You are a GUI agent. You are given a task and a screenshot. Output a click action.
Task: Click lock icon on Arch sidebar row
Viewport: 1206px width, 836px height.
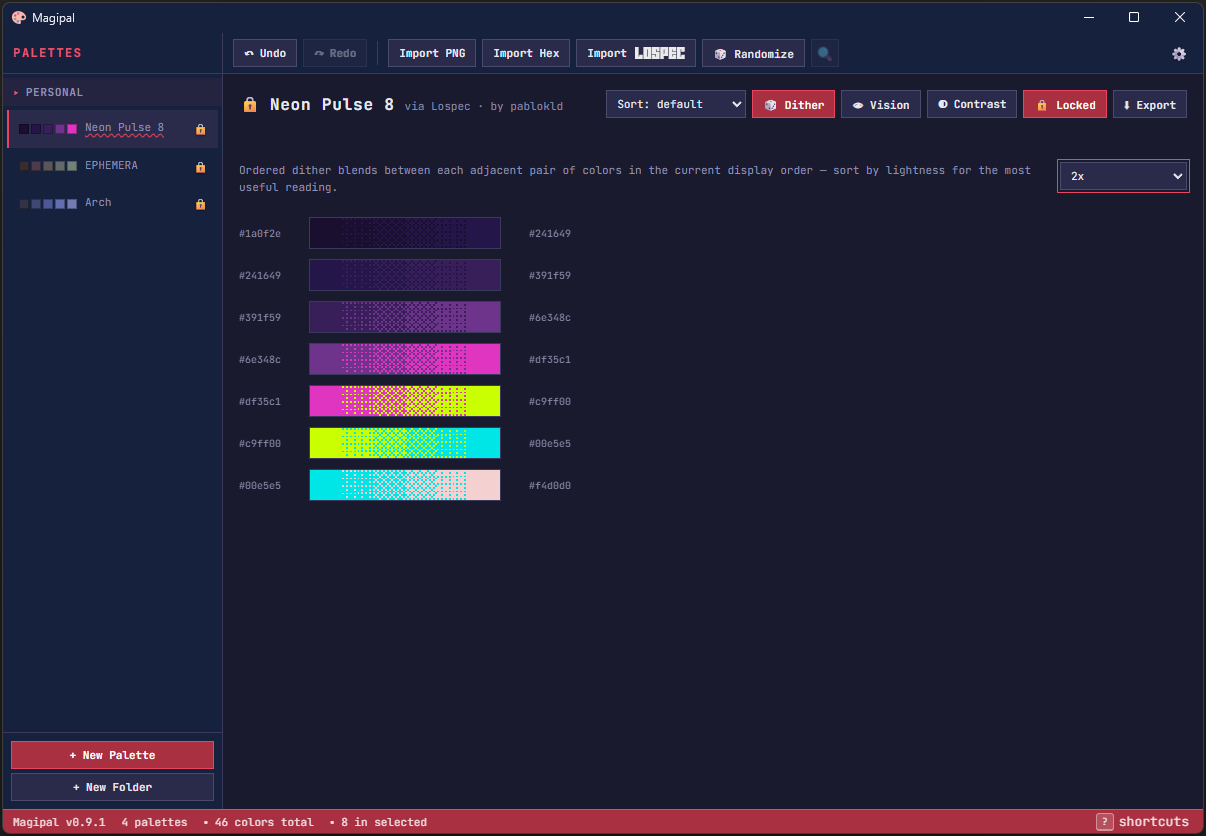coord(200,203)
